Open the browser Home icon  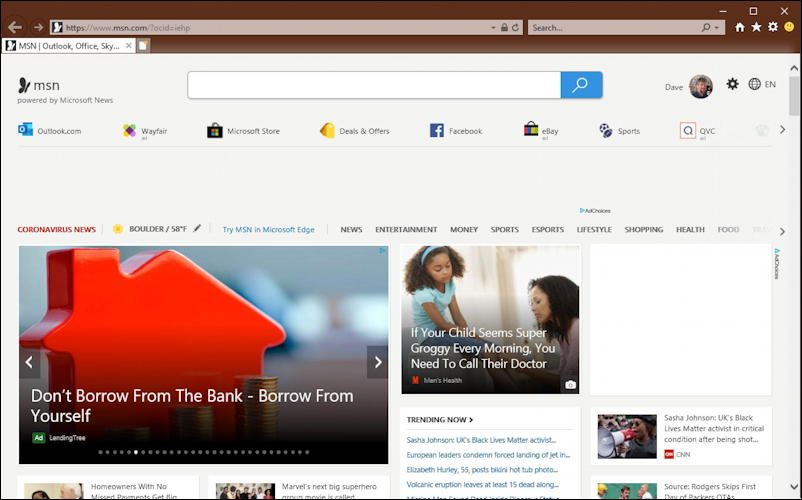click(x=740, y=27)
